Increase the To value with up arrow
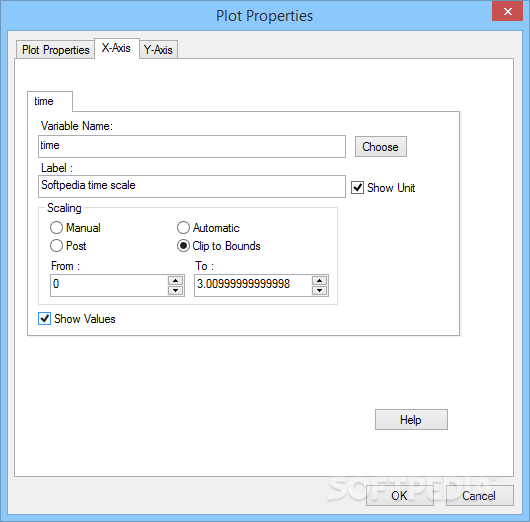This screenshot has width=530, height=522. tap(319, 280)
